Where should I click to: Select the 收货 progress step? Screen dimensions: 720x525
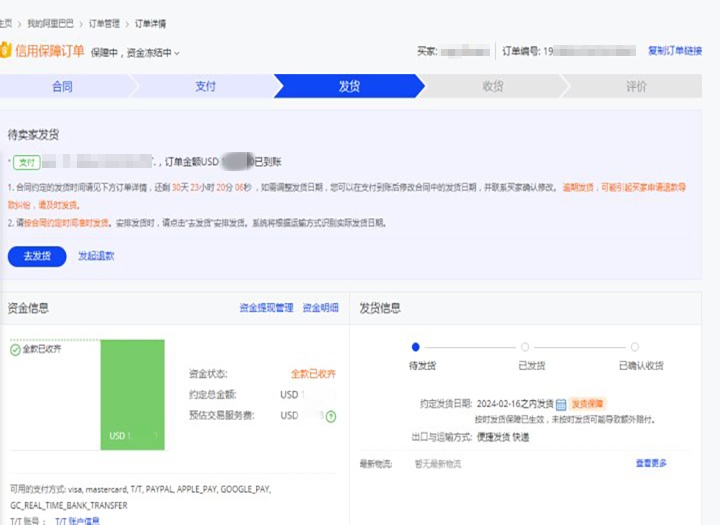click(493, 86)
